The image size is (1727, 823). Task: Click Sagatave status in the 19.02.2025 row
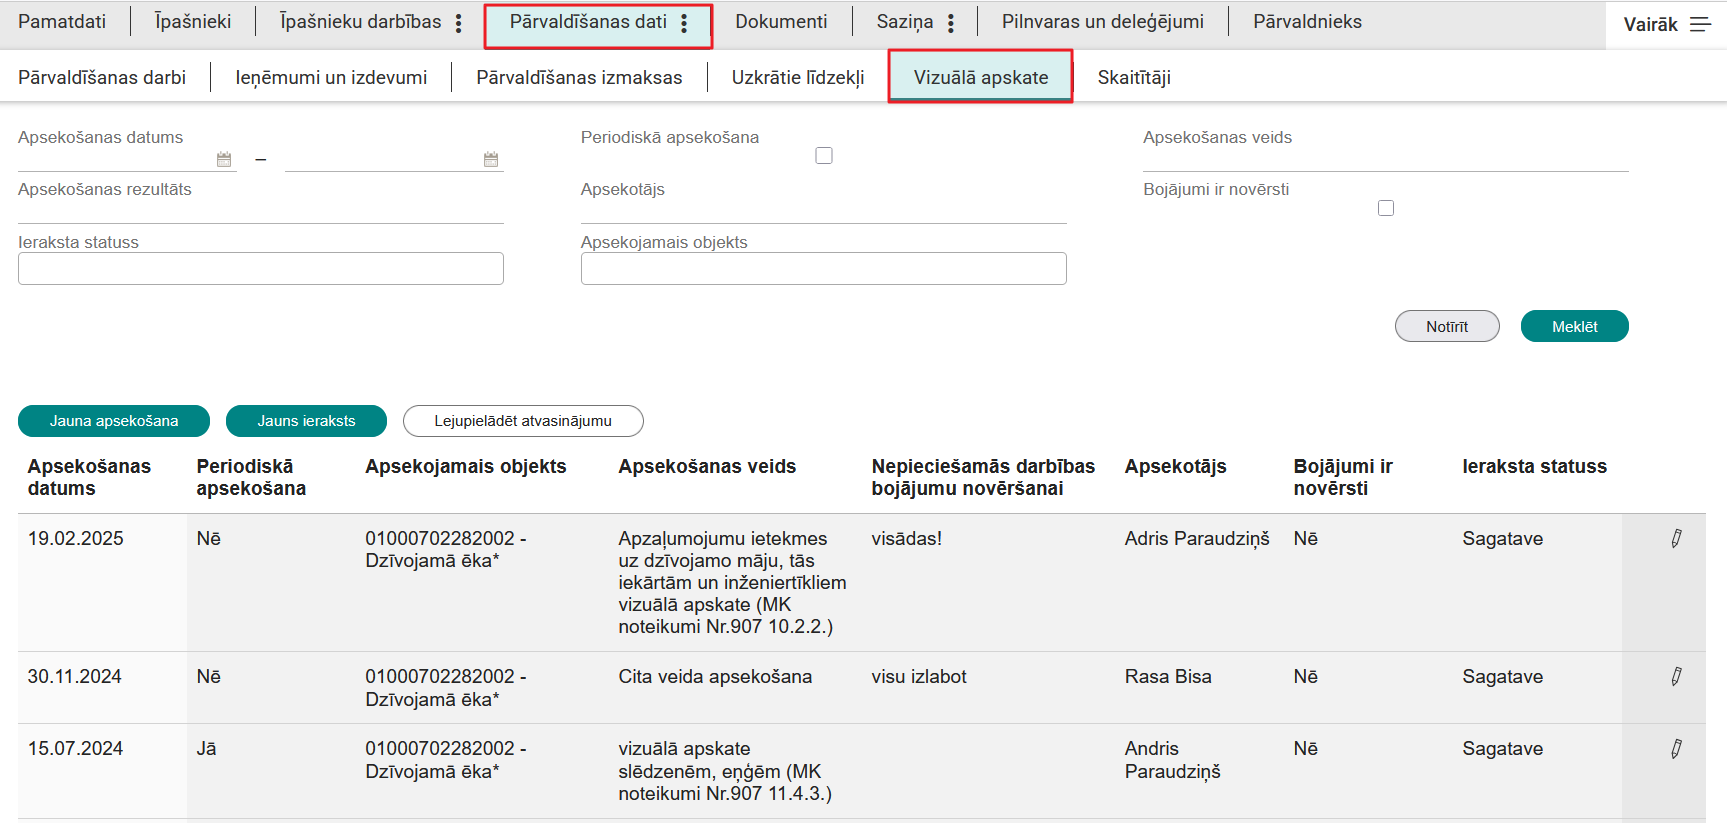[1502, 539]
